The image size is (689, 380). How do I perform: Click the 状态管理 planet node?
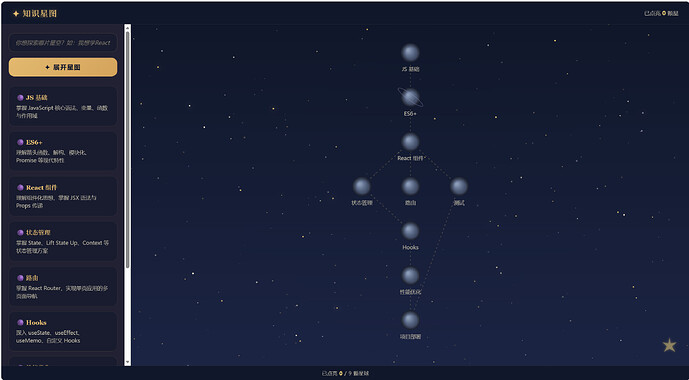[362, 186]
